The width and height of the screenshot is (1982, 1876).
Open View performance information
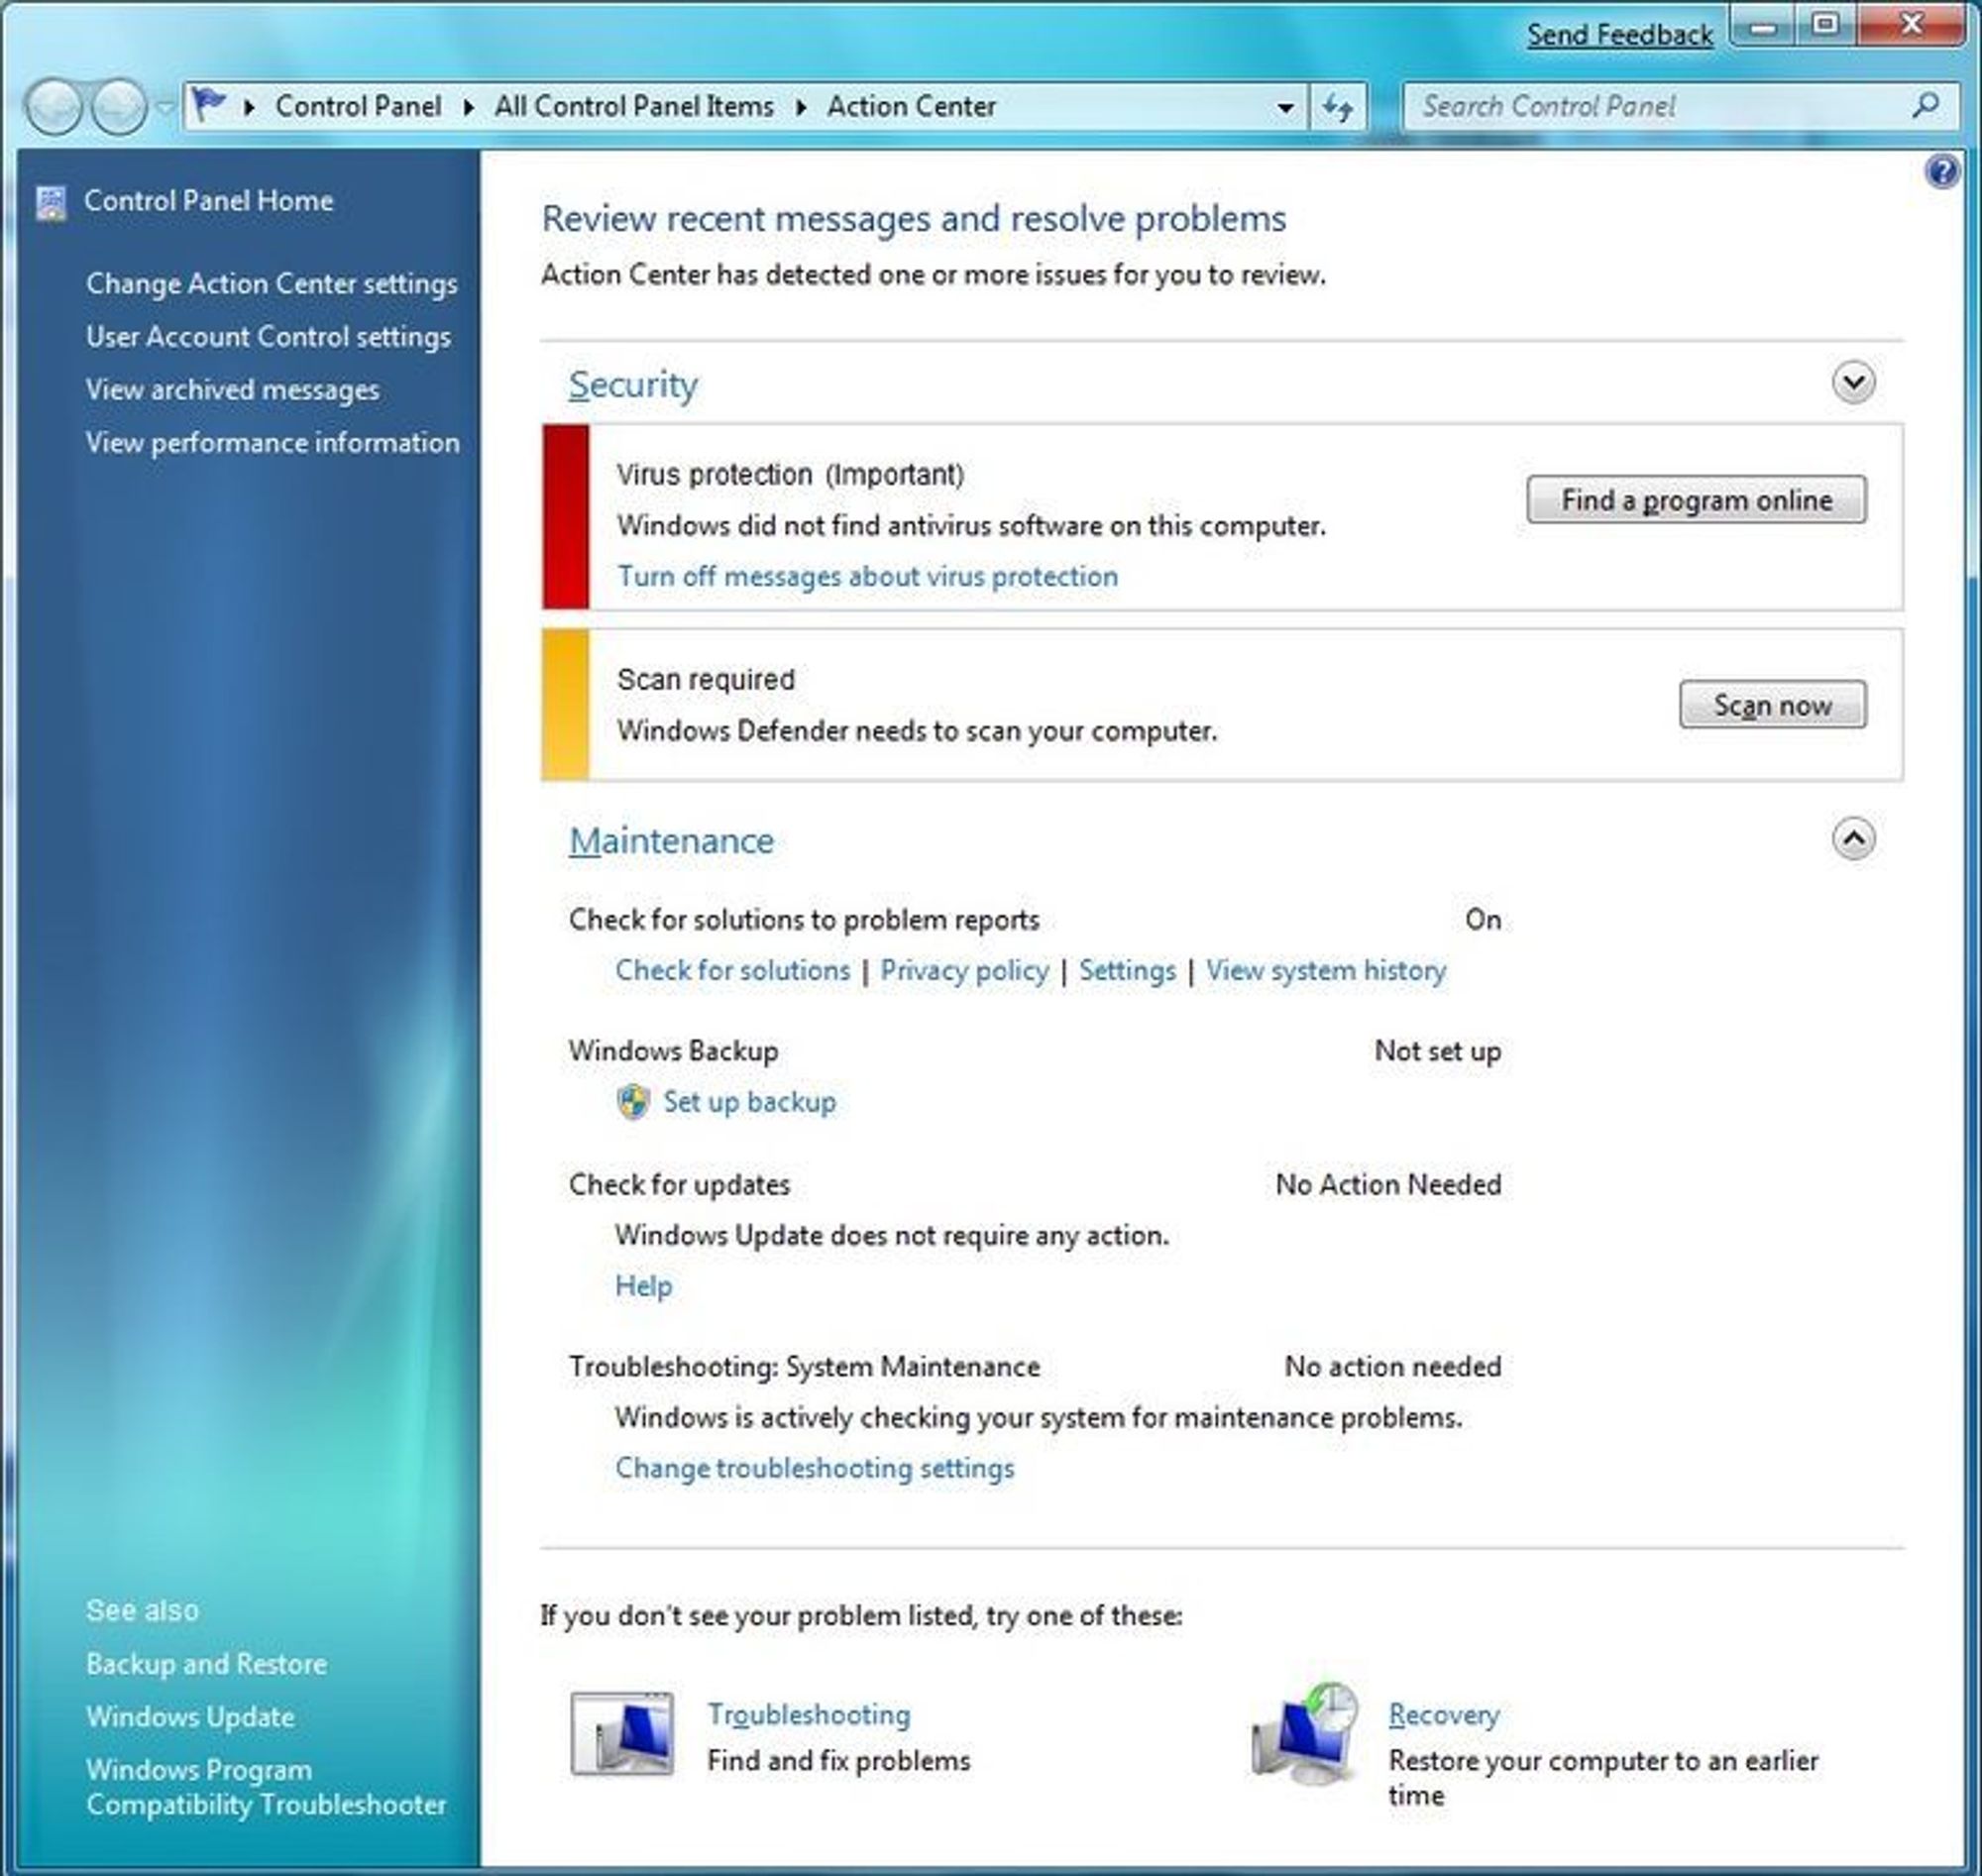272,443
